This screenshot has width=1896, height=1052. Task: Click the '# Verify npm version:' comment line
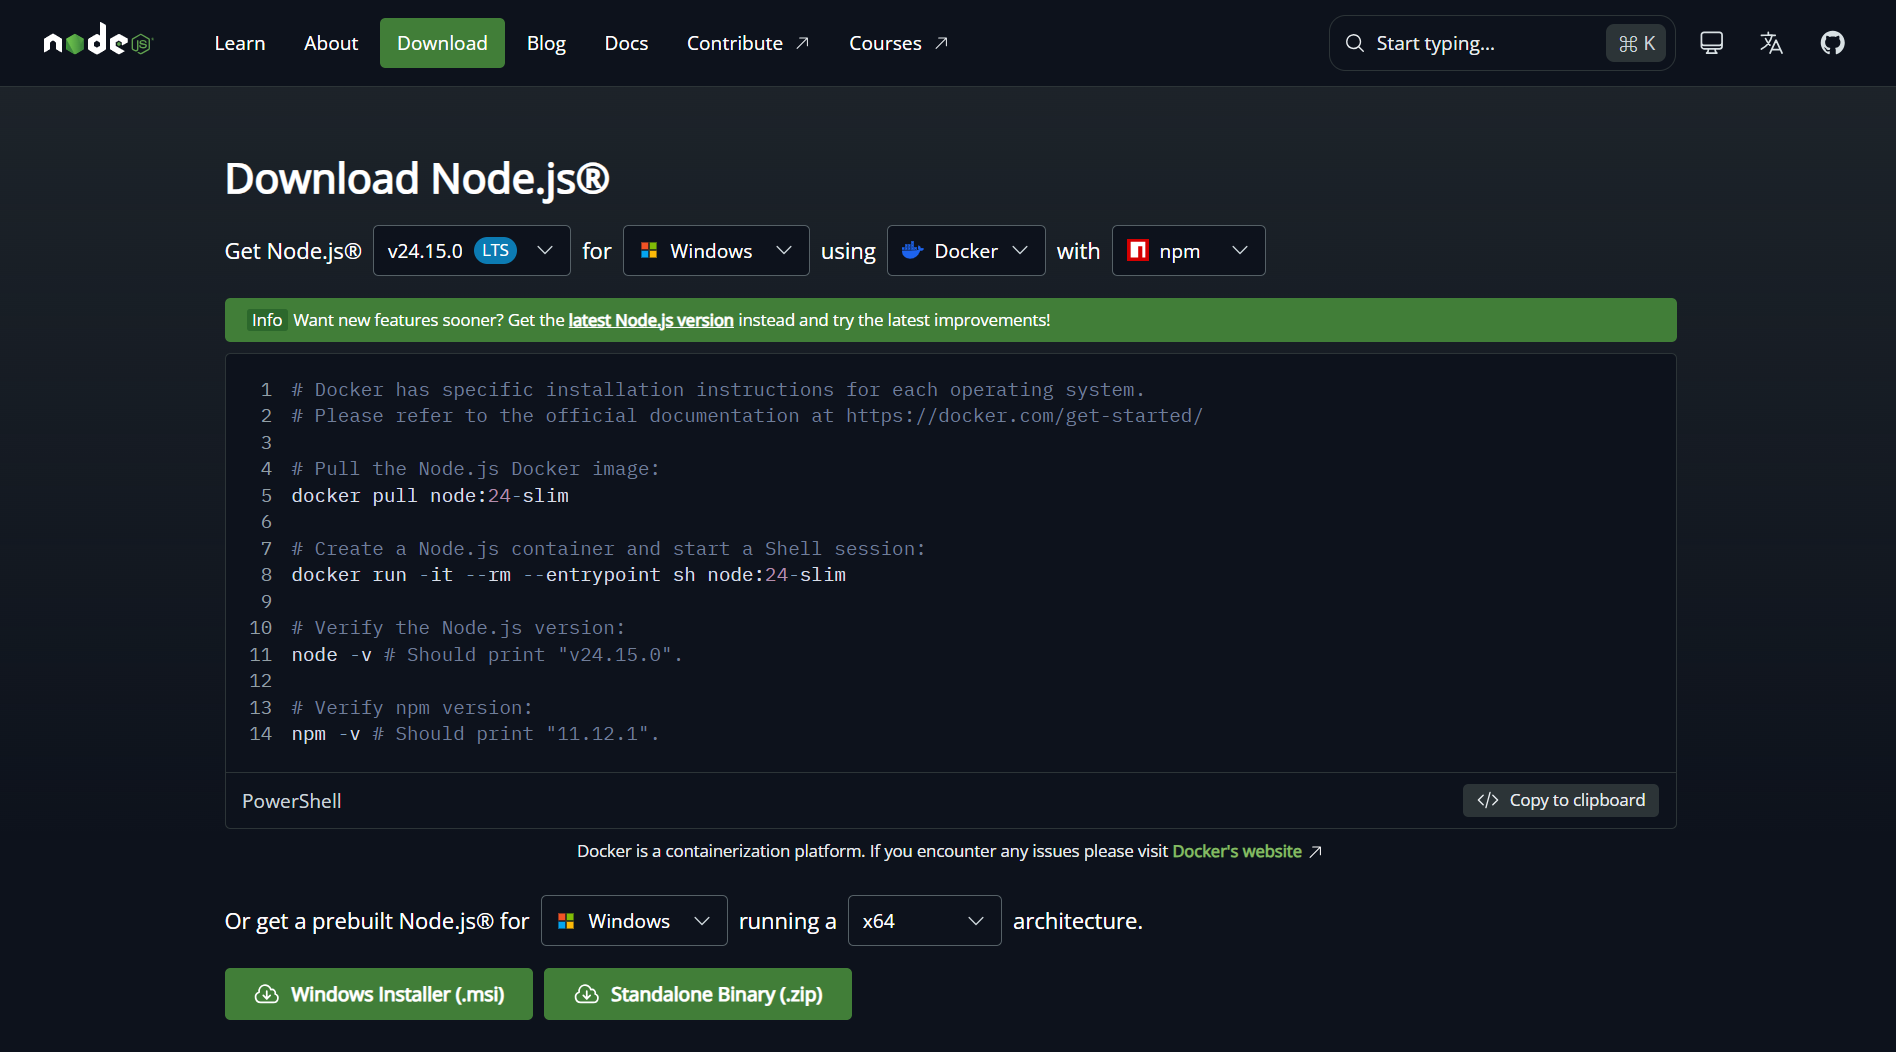[412, 708]
